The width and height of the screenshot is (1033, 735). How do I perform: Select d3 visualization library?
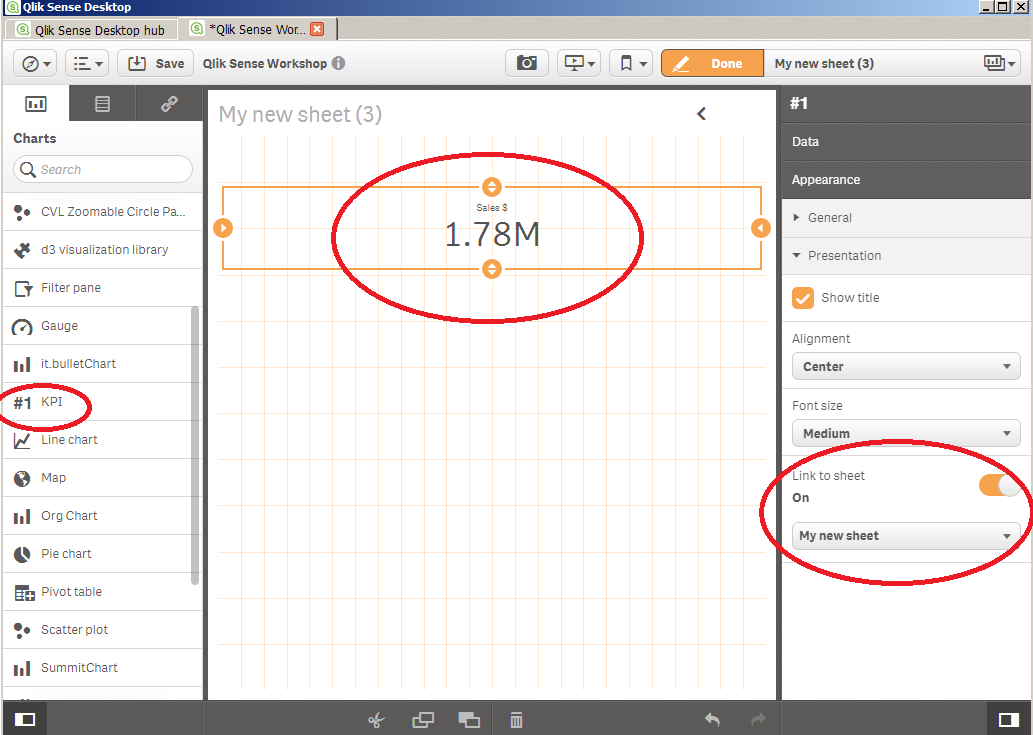click(102, 250)
